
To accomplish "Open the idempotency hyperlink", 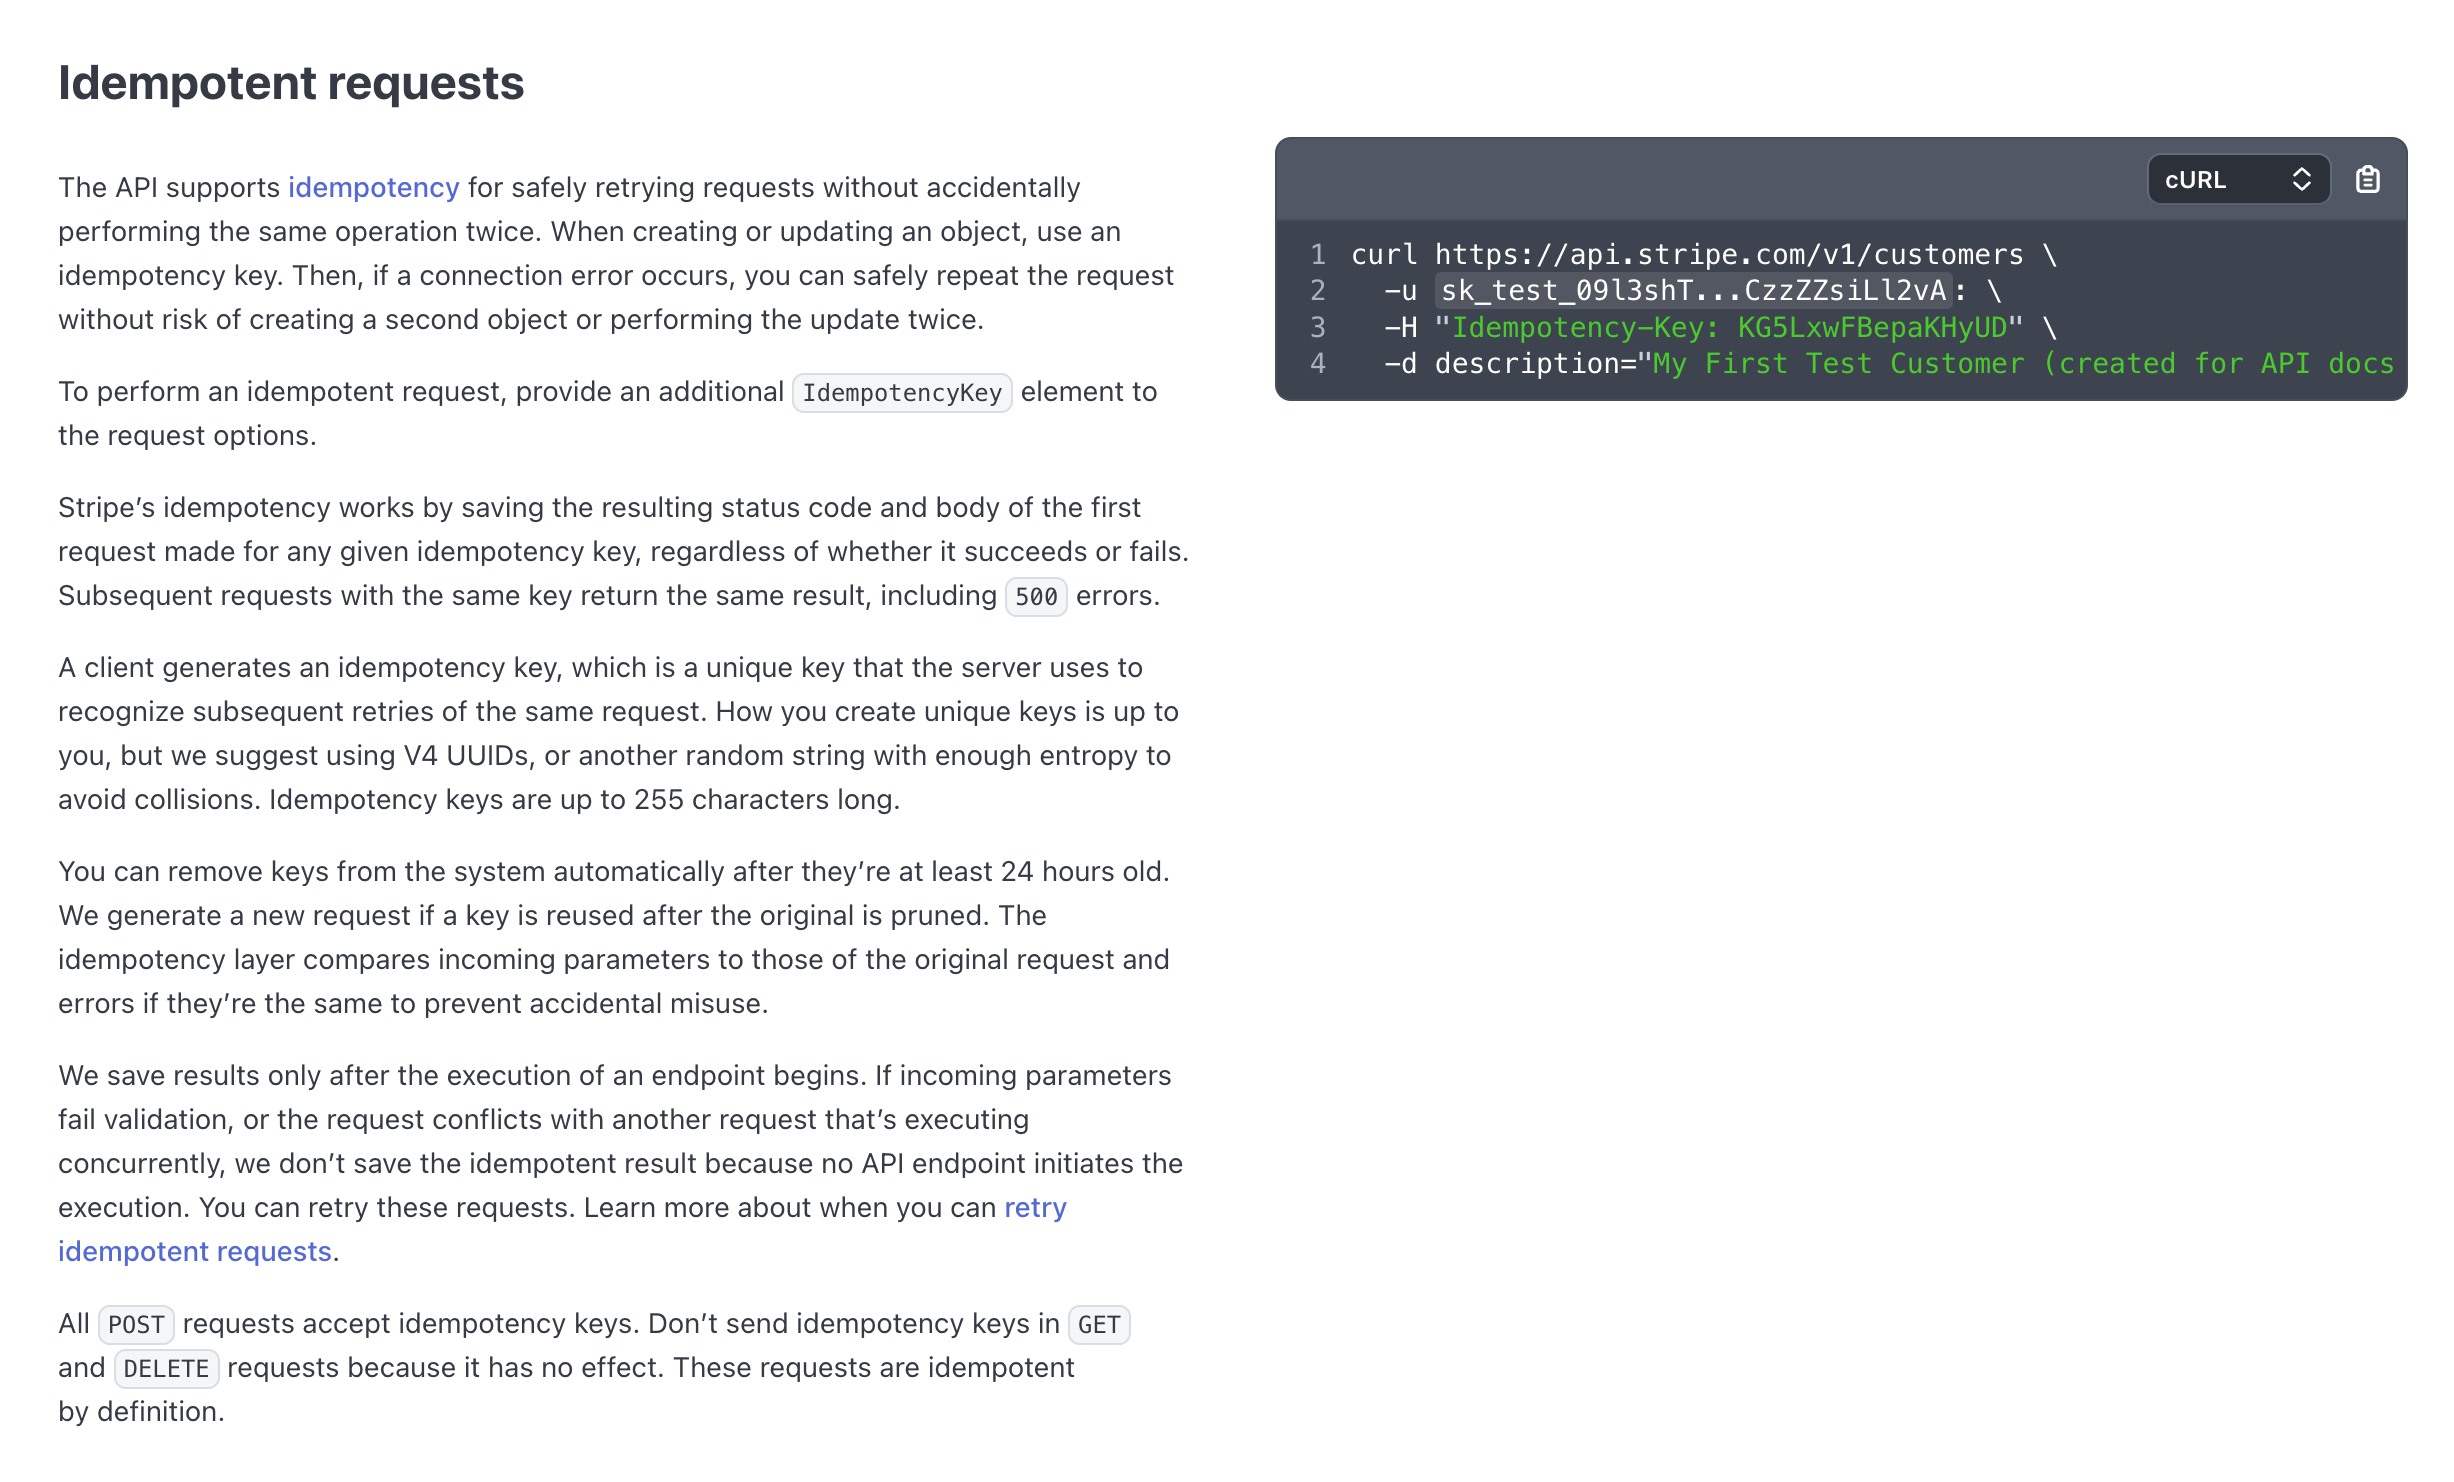I will [373, 187].
